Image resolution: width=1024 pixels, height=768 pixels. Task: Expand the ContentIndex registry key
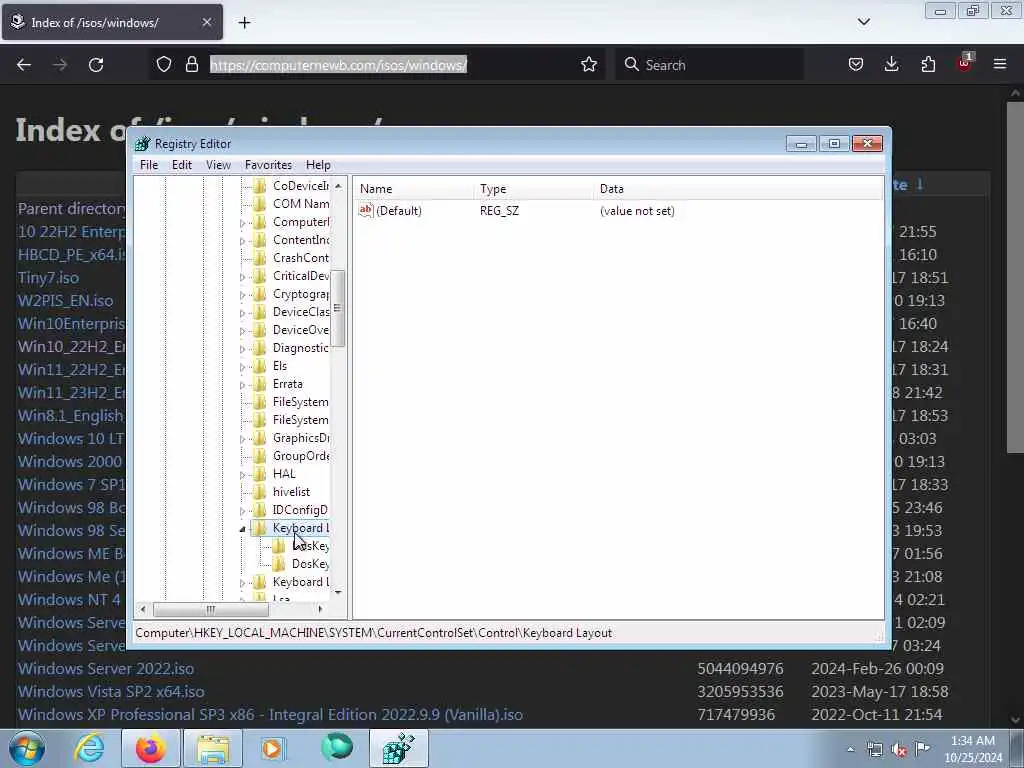(242, 241)
